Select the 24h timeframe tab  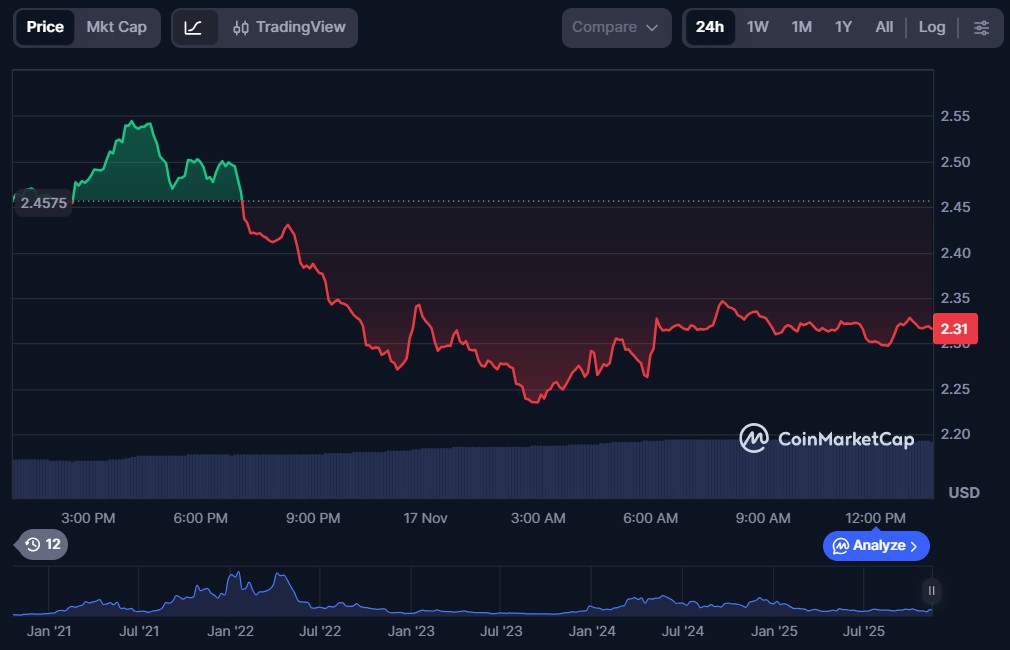pos(710,27)
